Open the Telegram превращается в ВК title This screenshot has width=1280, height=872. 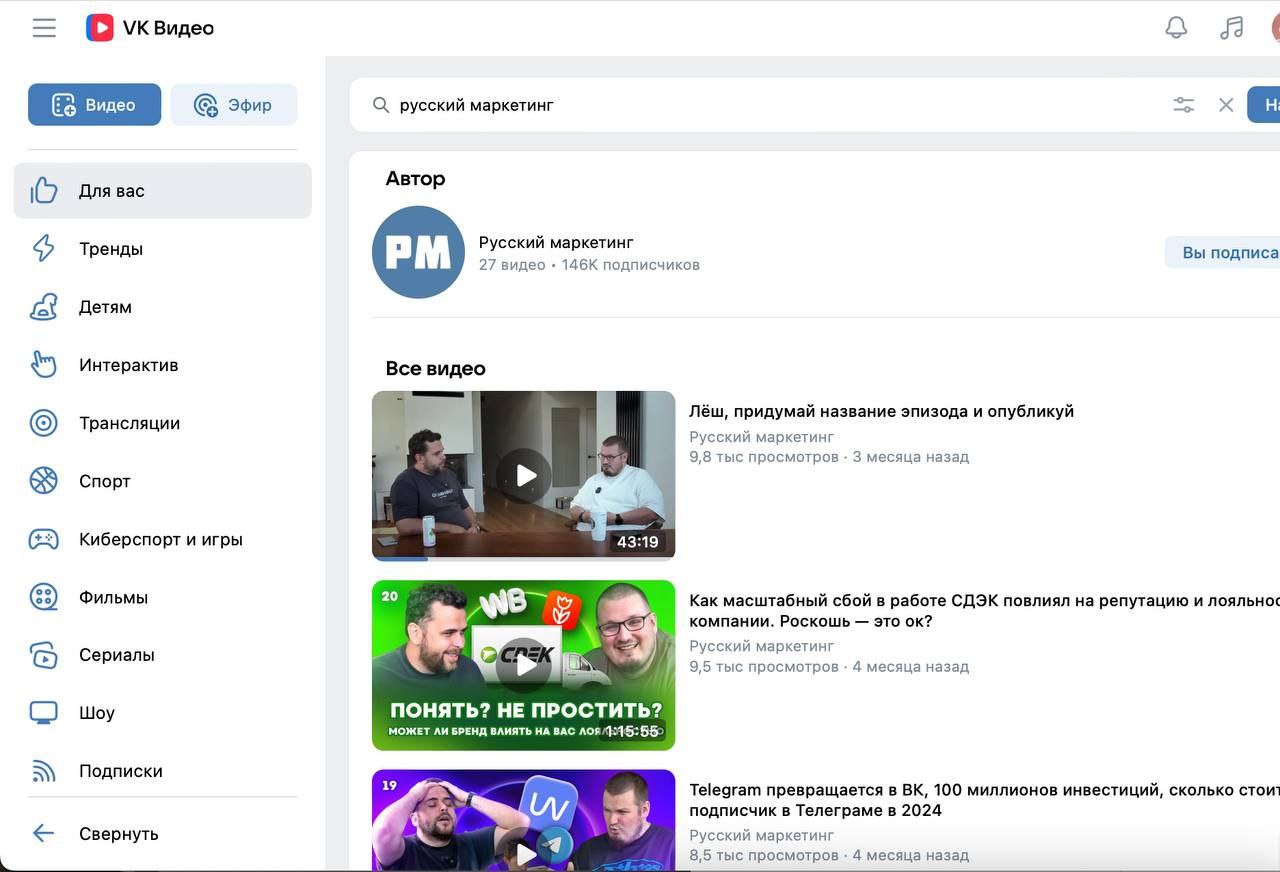[x=984, y=800]
